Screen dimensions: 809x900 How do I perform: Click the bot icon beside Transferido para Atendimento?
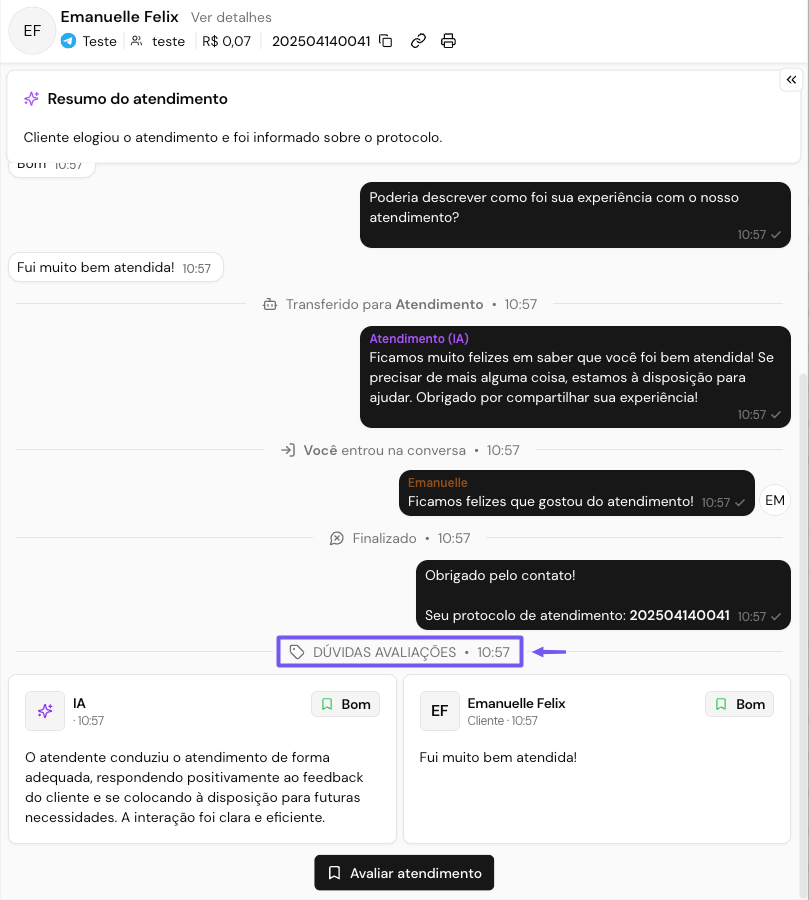pyautogui.click(x=269, y=304)
